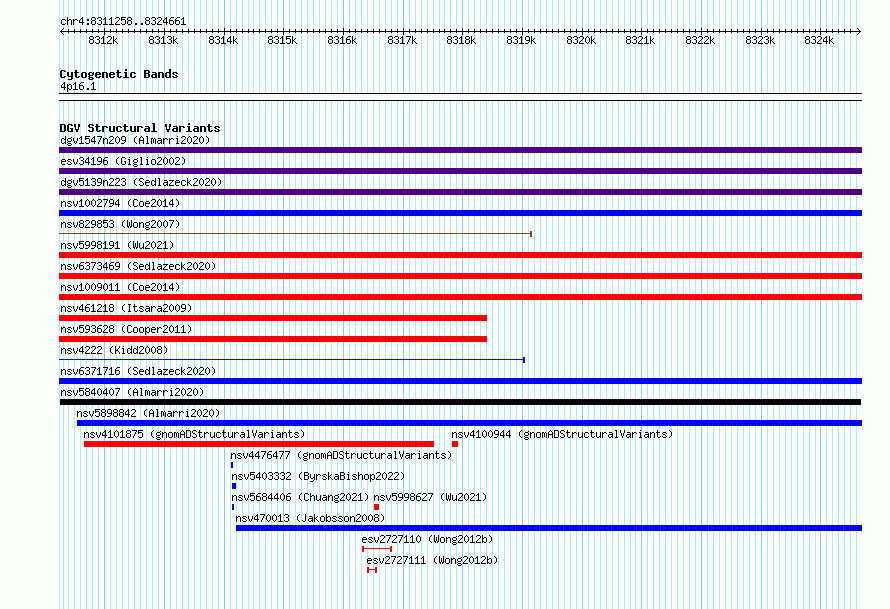Click the 8318k ruler tick label
Screen dimensions: 890x609
461,41
